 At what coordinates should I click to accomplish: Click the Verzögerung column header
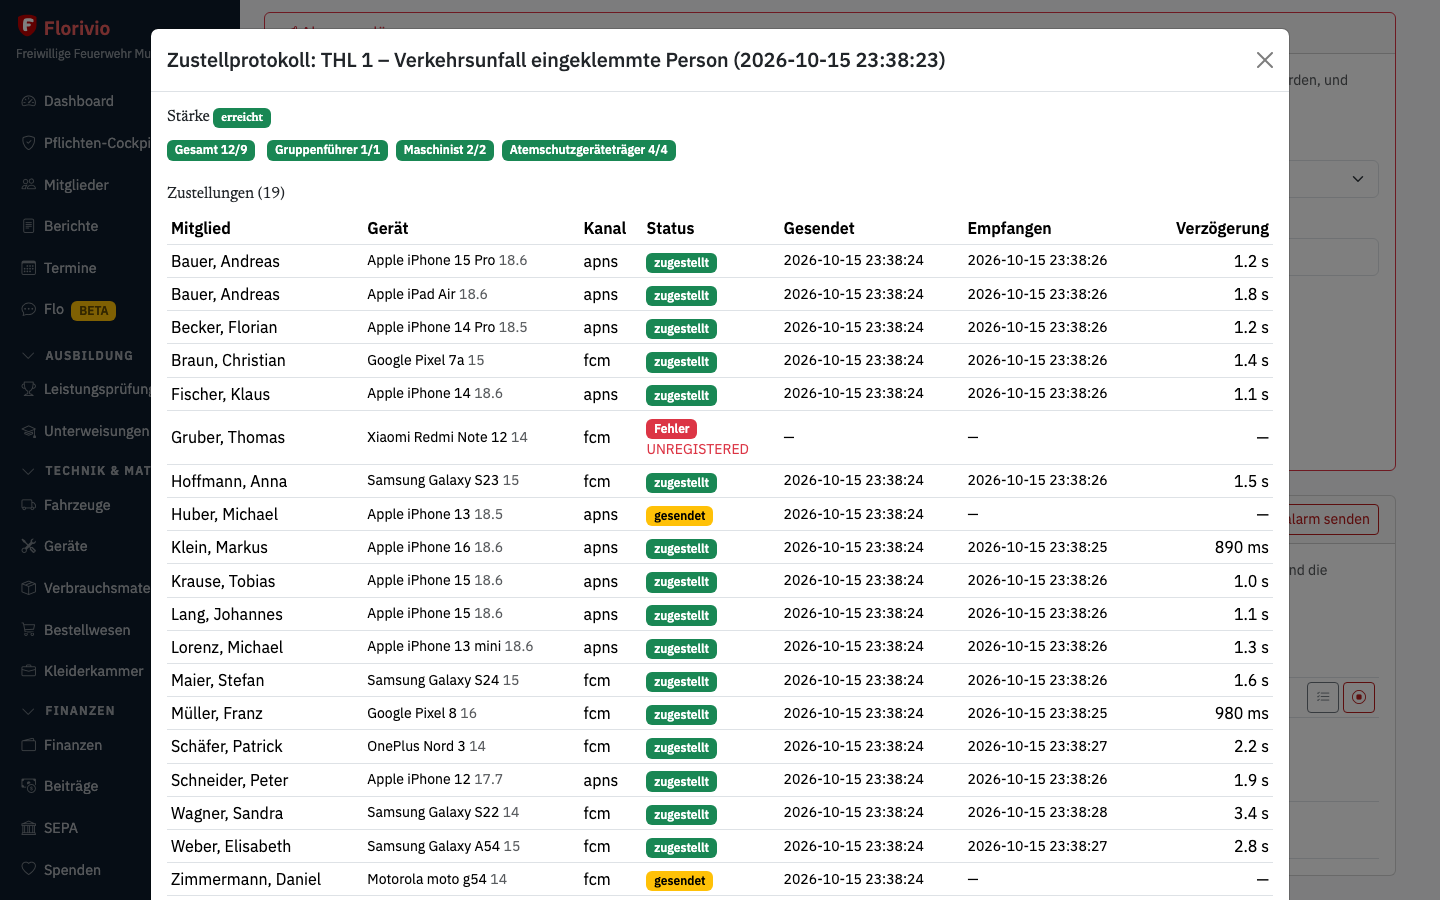[x=1222, y=228]
